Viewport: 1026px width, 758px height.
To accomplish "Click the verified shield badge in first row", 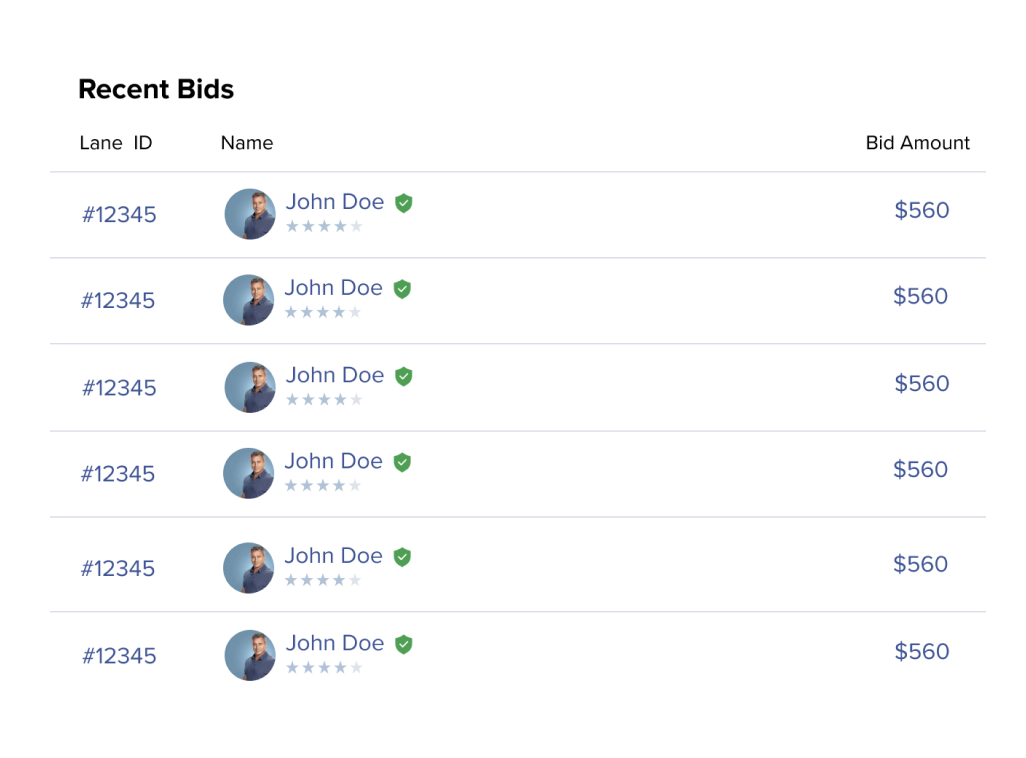I will (404, 203).
